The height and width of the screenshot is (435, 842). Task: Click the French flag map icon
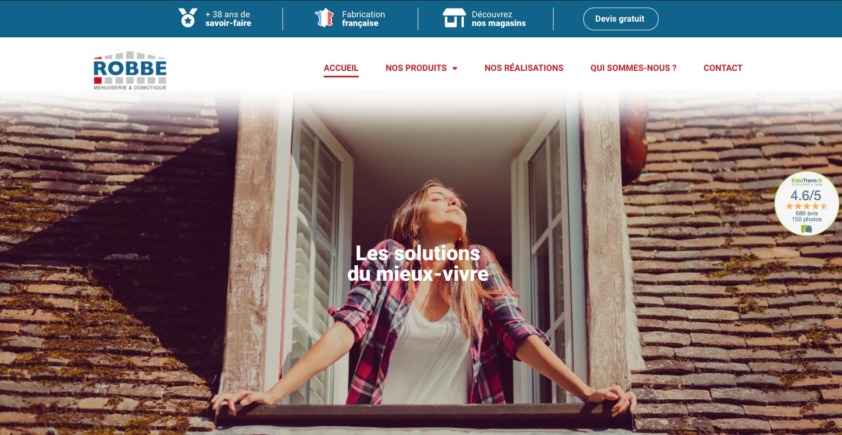(324, 18)
